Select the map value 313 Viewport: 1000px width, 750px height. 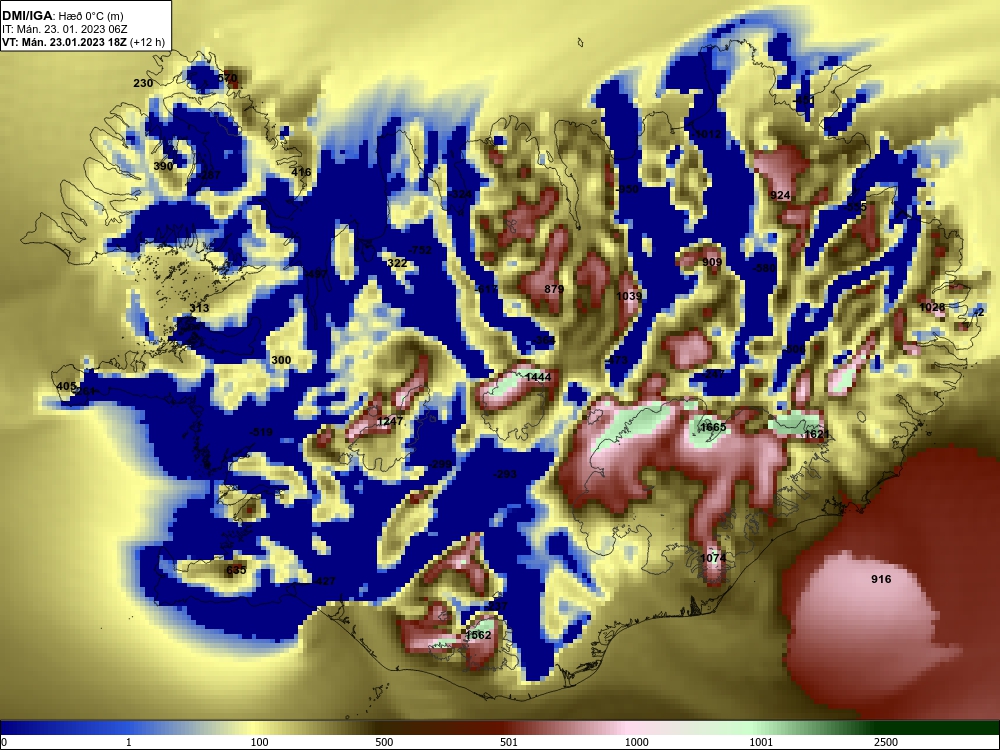click(199, 308)
